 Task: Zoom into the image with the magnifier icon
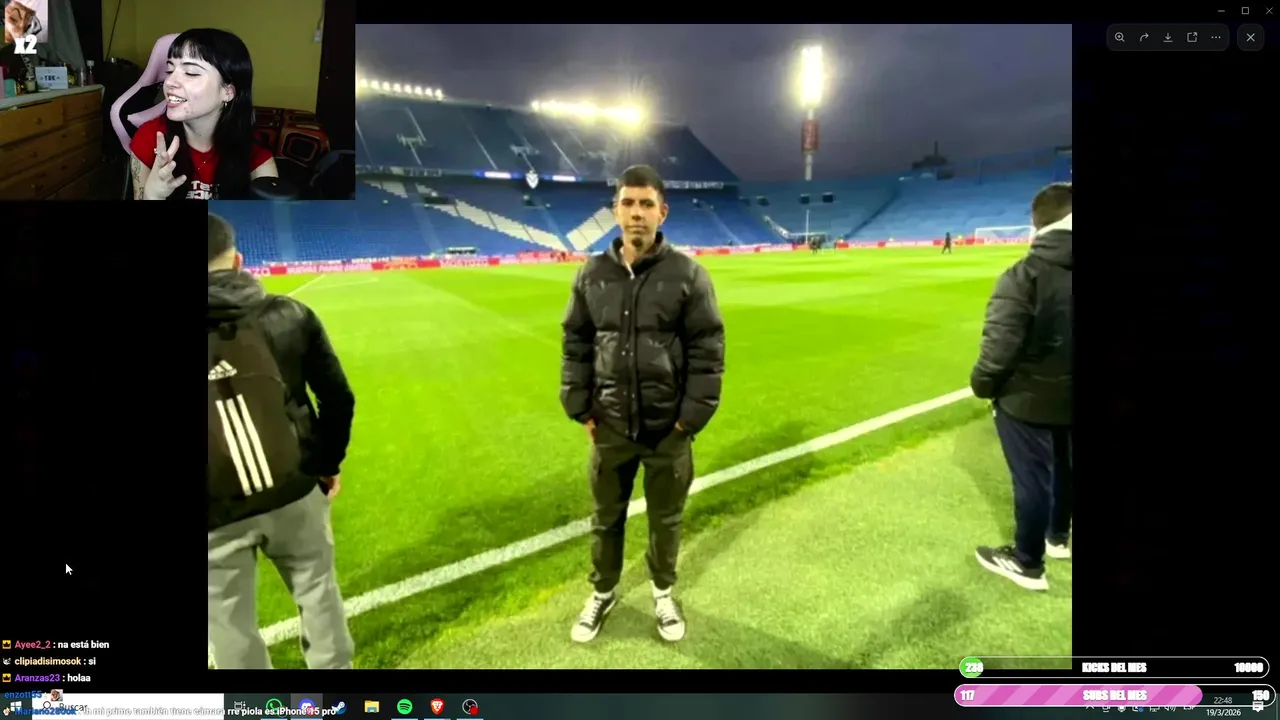tap(1119, 37)
